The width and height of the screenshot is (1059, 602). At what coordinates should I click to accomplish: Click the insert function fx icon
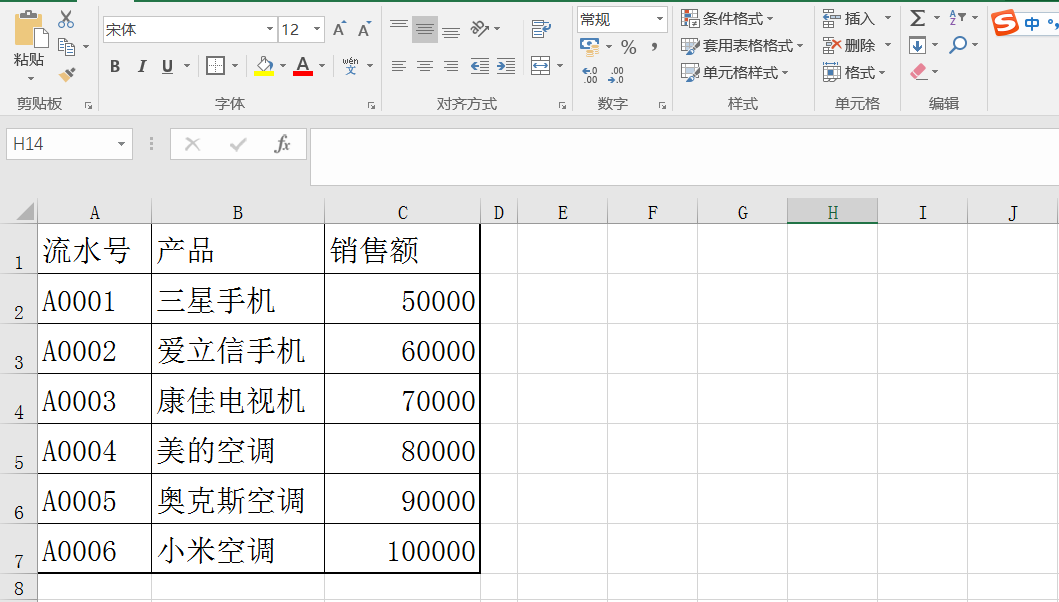pyautogui.click(x=282, y=144)
